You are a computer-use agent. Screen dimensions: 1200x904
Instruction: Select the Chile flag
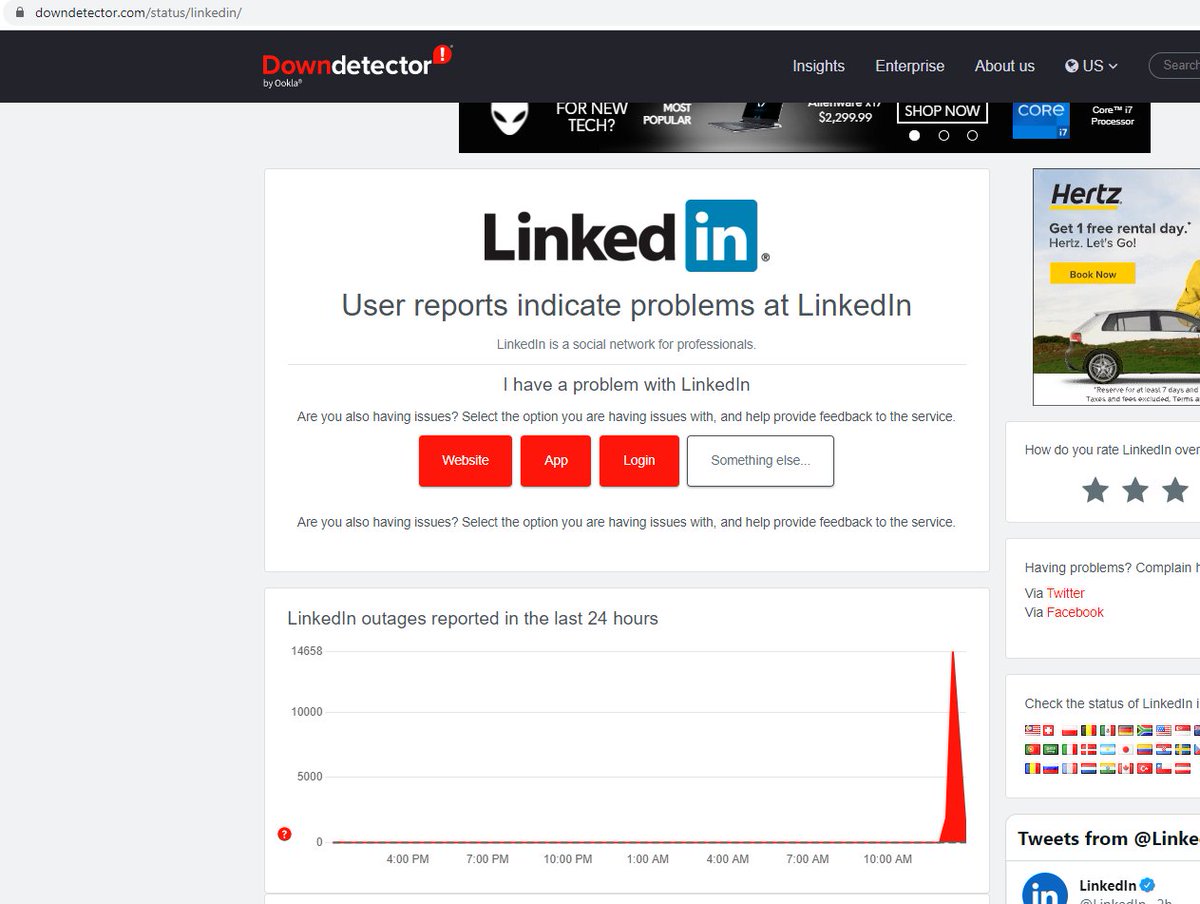[x=1164, y=768]
